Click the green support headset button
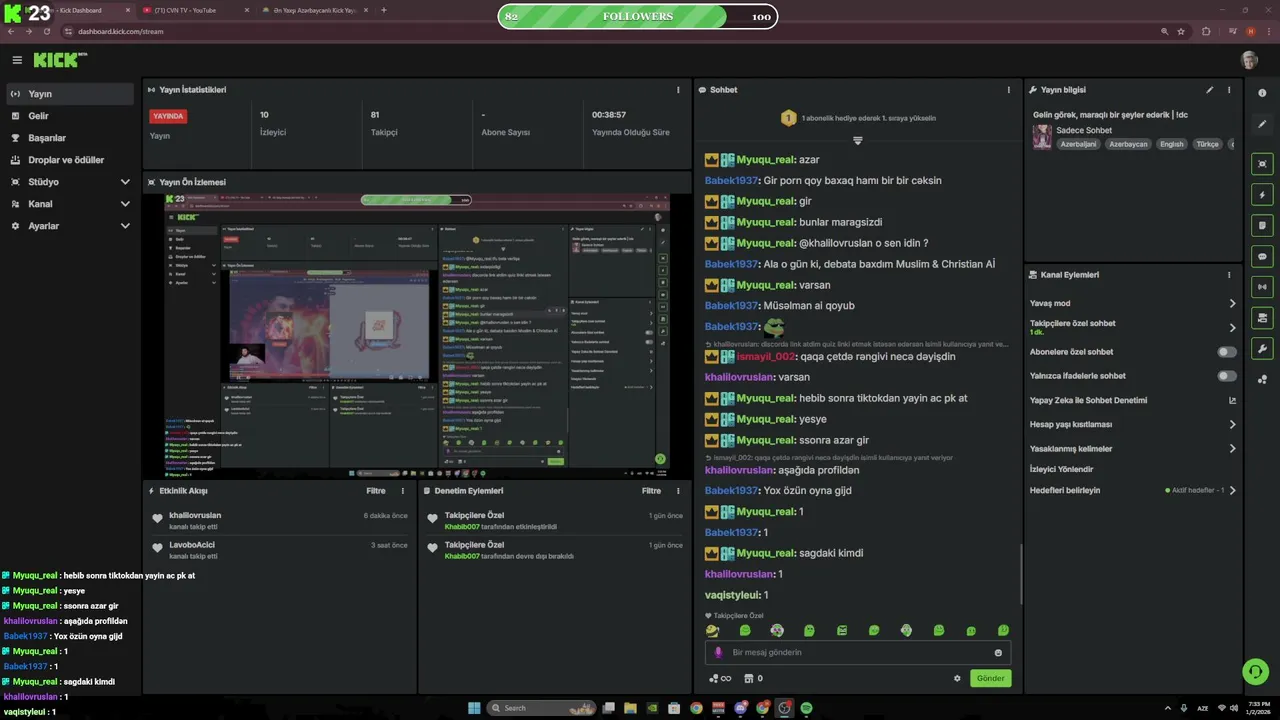 click(1255, 671)
